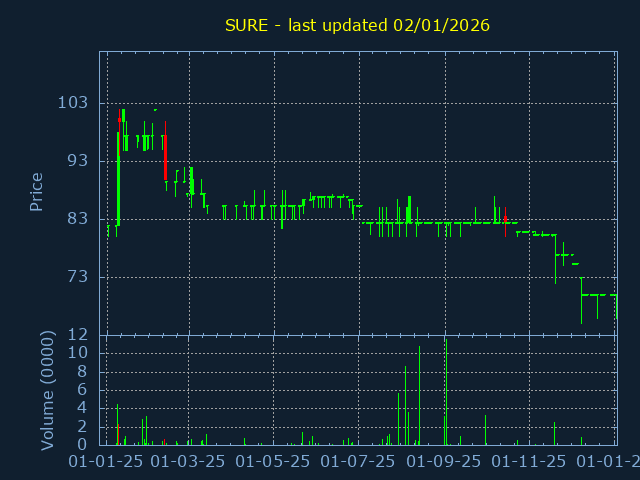The width and height of the screenshot is (640, 480).
Task: Click the tall green candle at chart start
Action: 118,178
